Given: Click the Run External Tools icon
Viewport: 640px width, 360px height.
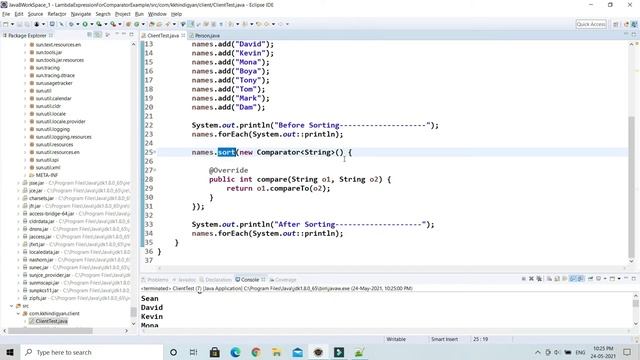Looking at the screenshot, I should pos(113,24).
